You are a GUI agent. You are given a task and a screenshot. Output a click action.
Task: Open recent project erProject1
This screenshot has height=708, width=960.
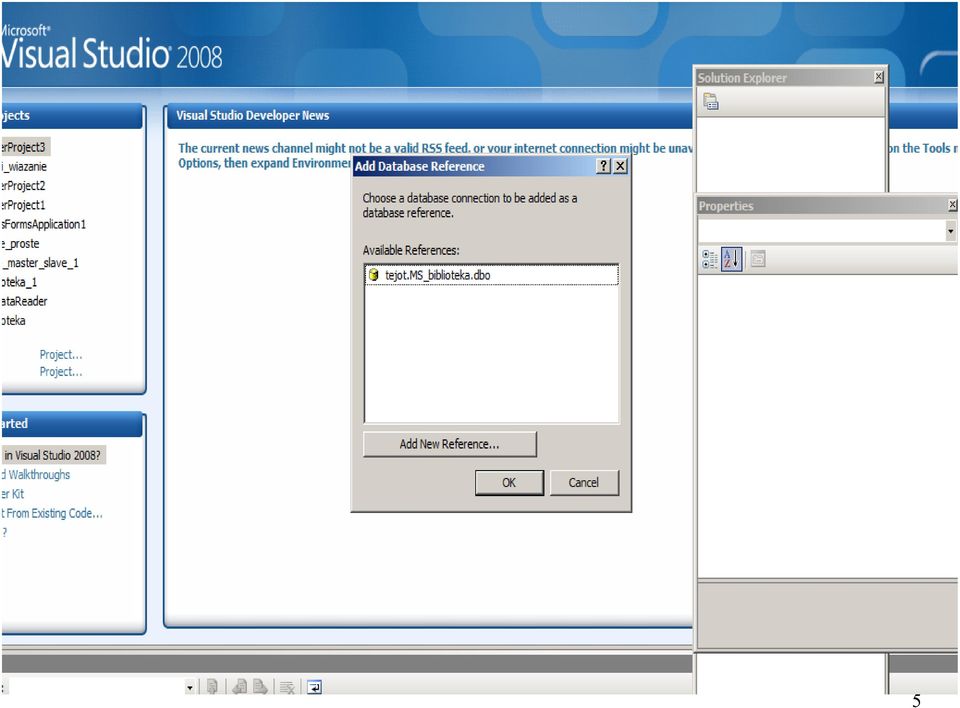(23, 205)
